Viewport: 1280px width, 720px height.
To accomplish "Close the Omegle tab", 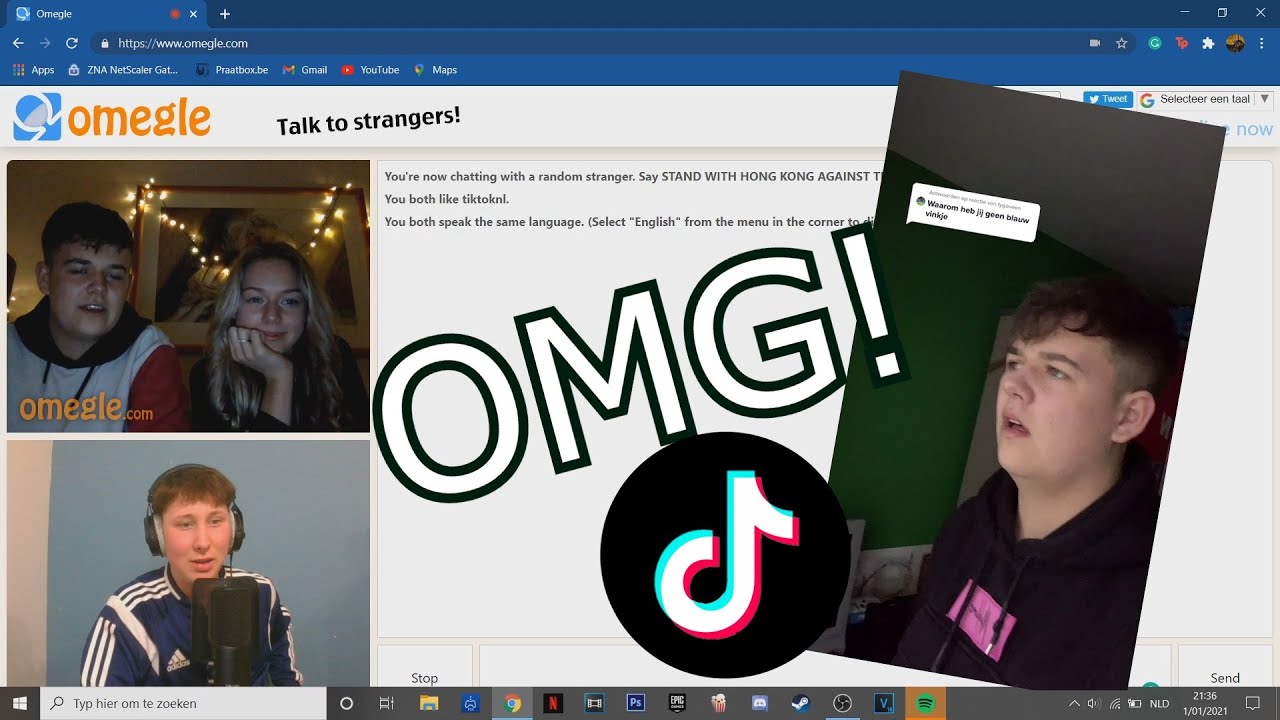I will pyautogui.click(x=193, y=14).
